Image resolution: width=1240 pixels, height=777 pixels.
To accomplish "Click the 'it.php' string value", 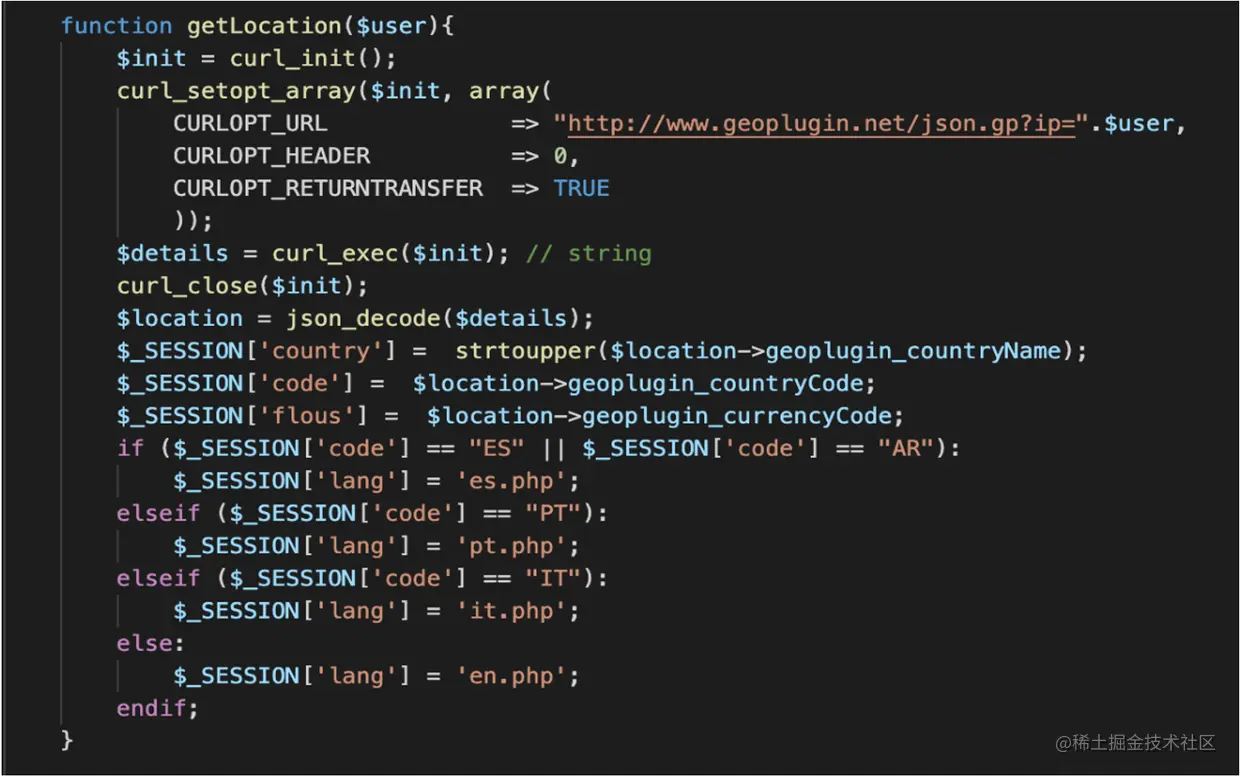I will [518, 611].
